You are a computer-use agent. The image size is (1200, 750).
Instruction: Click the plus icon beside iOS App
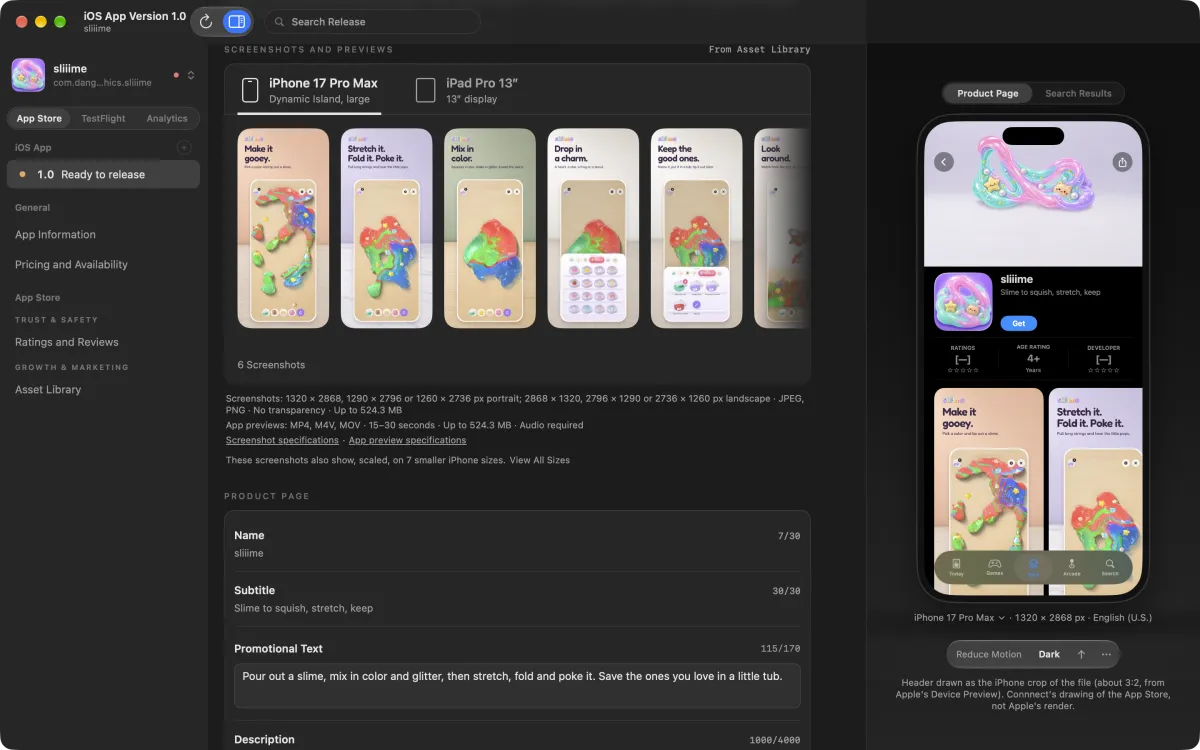pos(184,147)
